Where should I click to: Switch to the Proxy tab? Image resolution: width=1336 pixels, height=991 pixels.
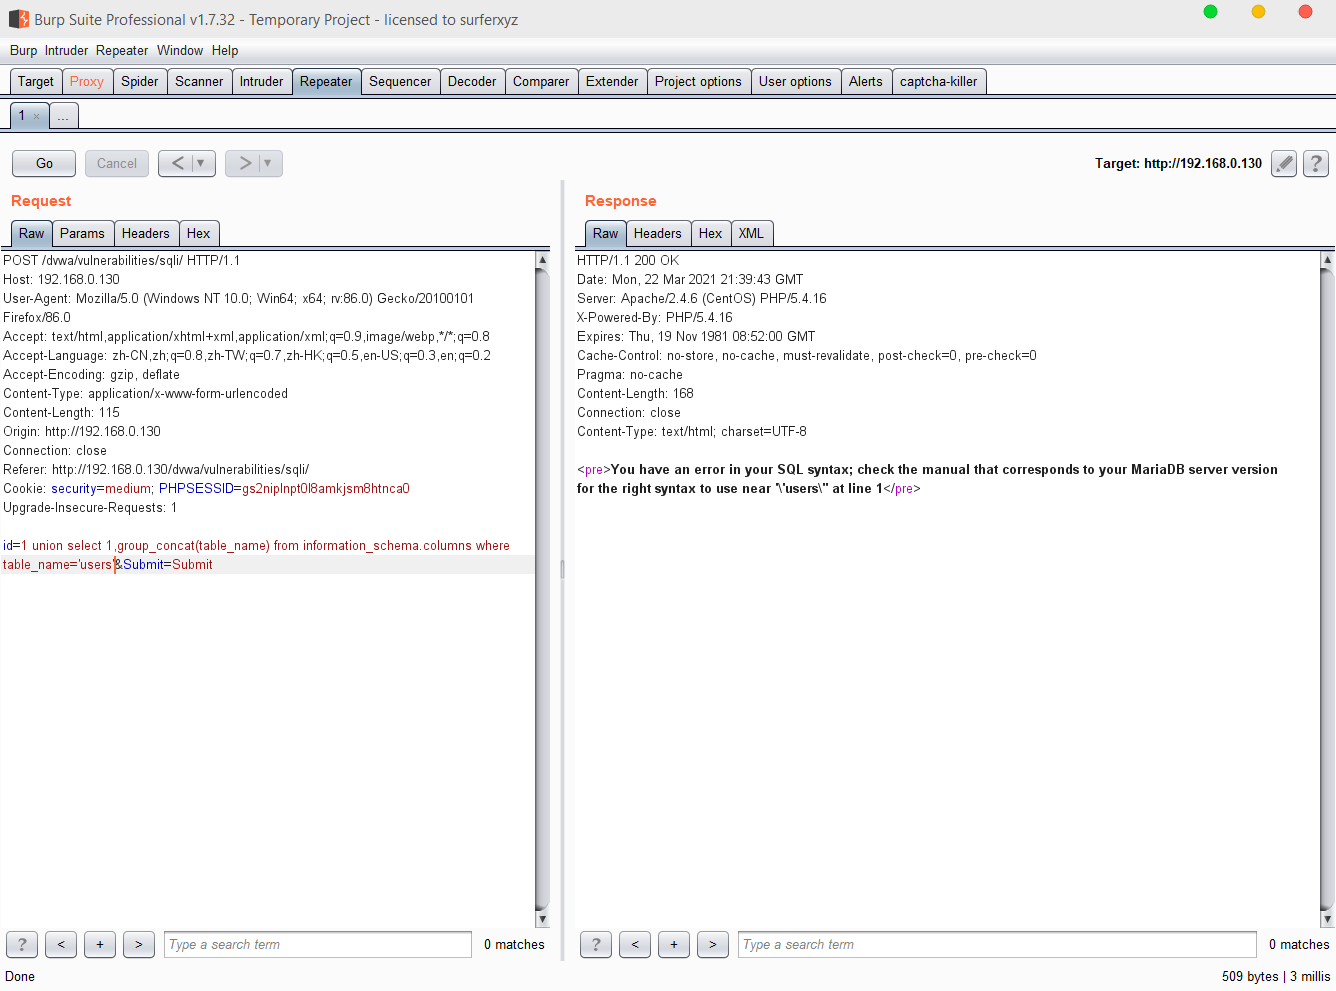(x=87, y=81)
